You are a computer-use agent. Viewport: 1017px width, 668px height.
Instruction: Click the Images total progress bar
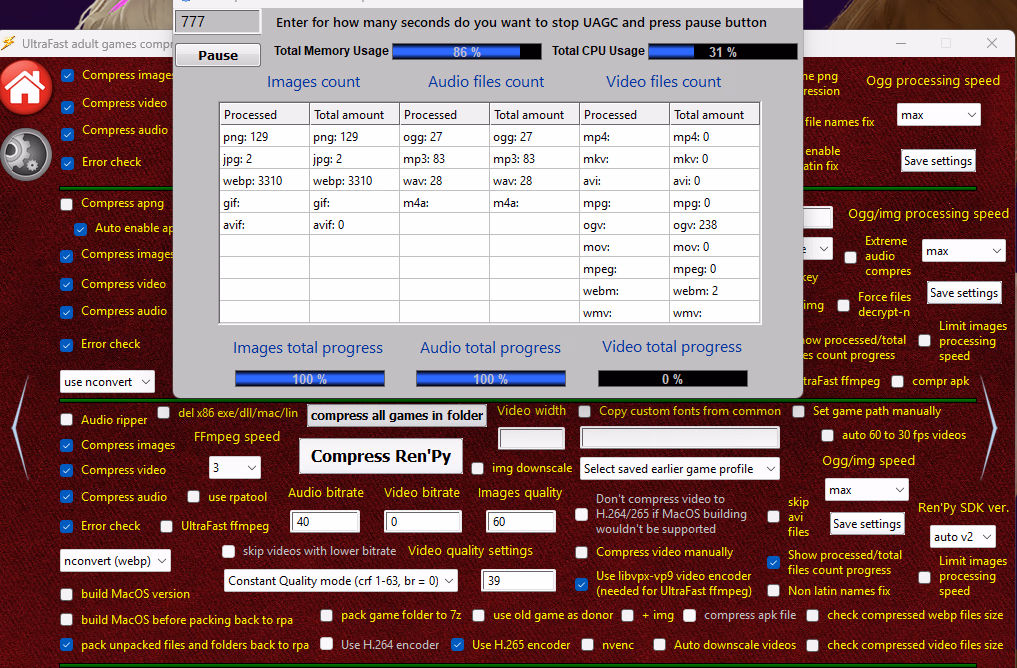309,379
